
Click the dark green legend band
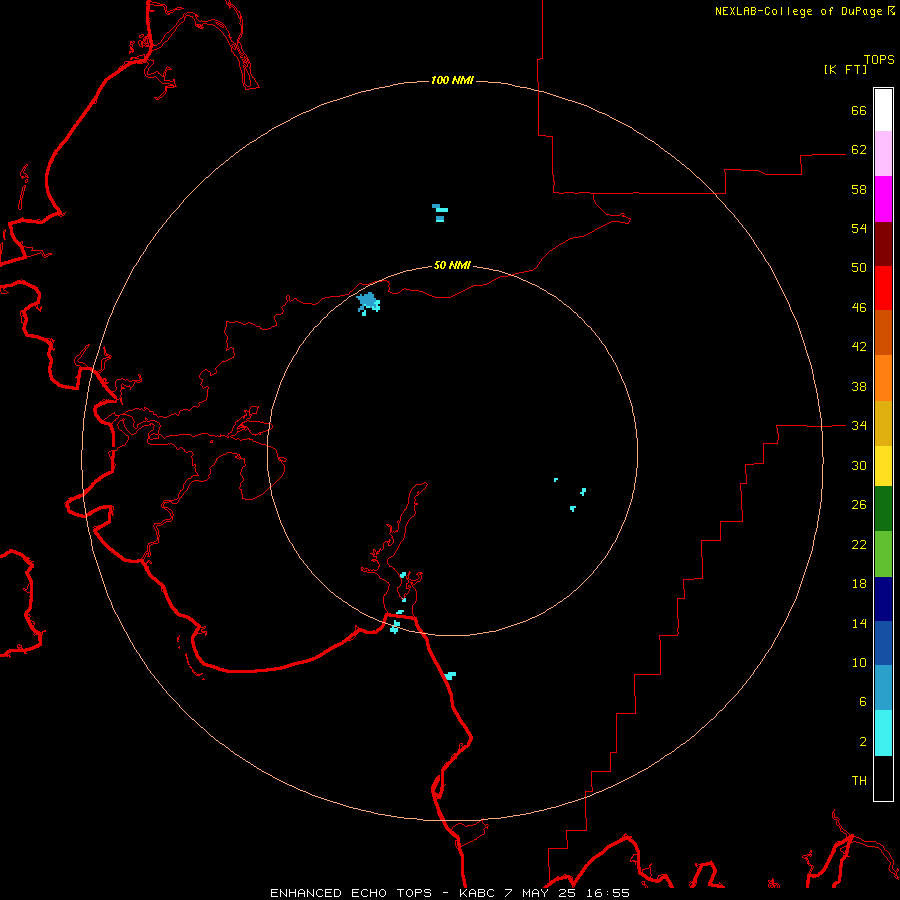coord(883,509)
